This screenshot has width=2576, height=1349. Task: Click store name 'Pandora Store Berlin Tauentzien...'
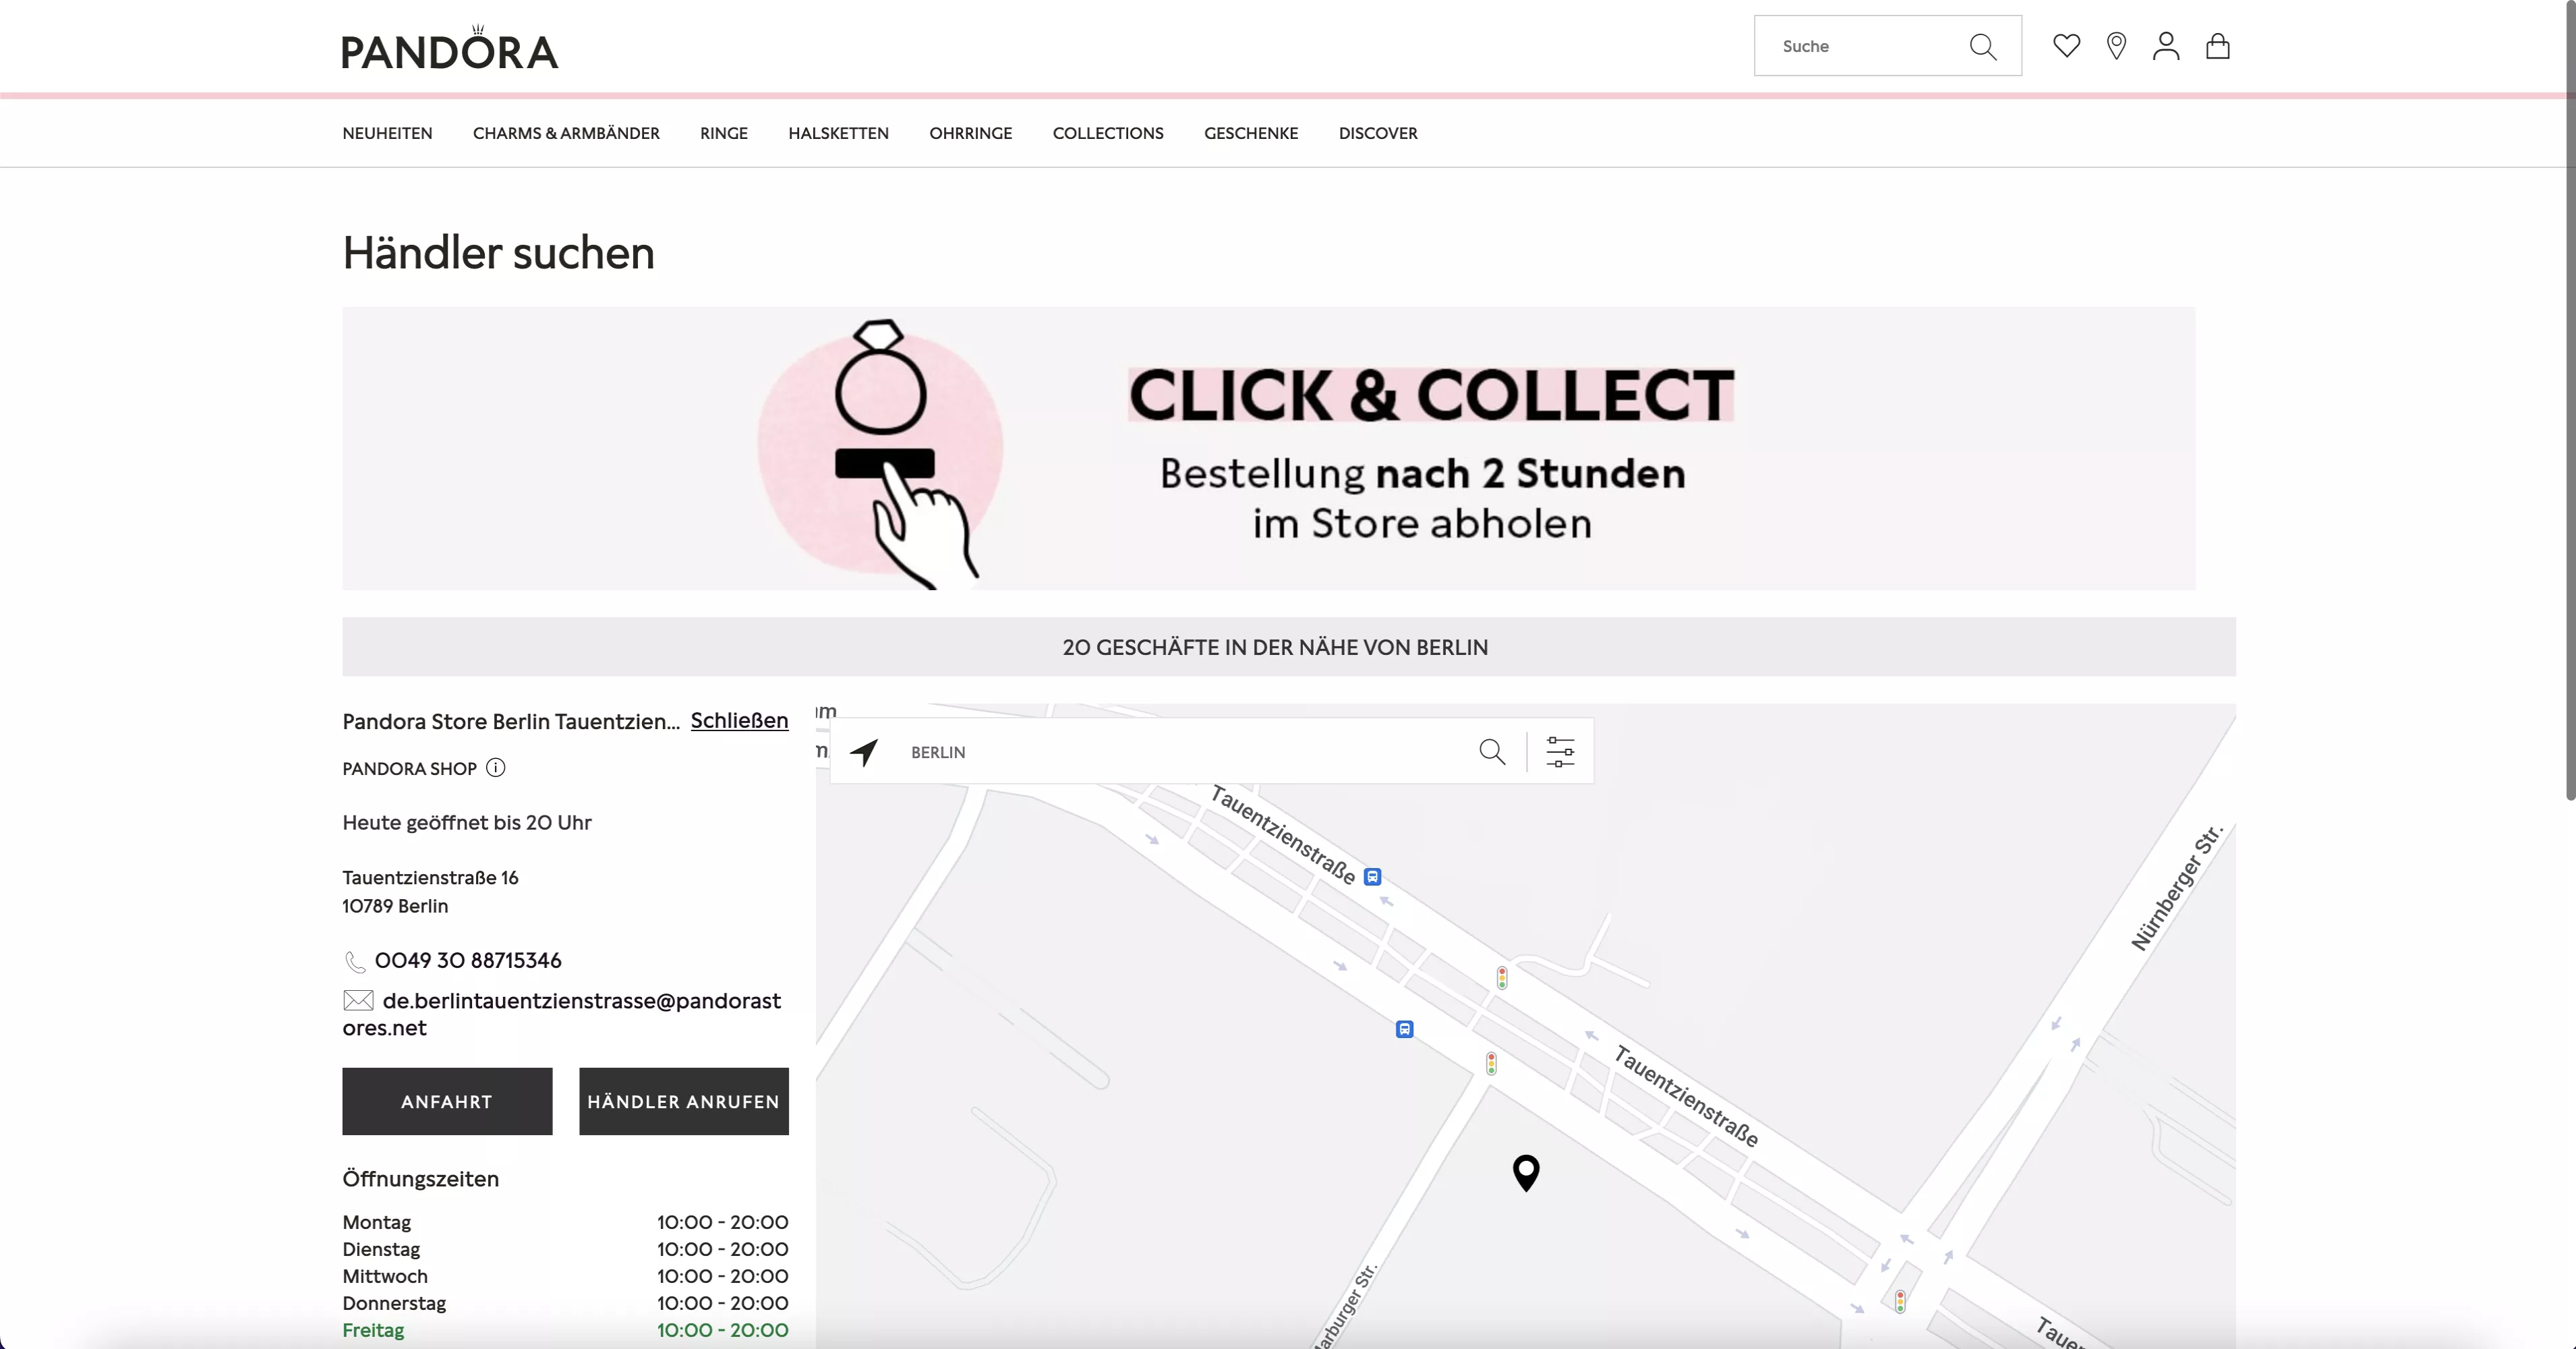tap(511, 721)
